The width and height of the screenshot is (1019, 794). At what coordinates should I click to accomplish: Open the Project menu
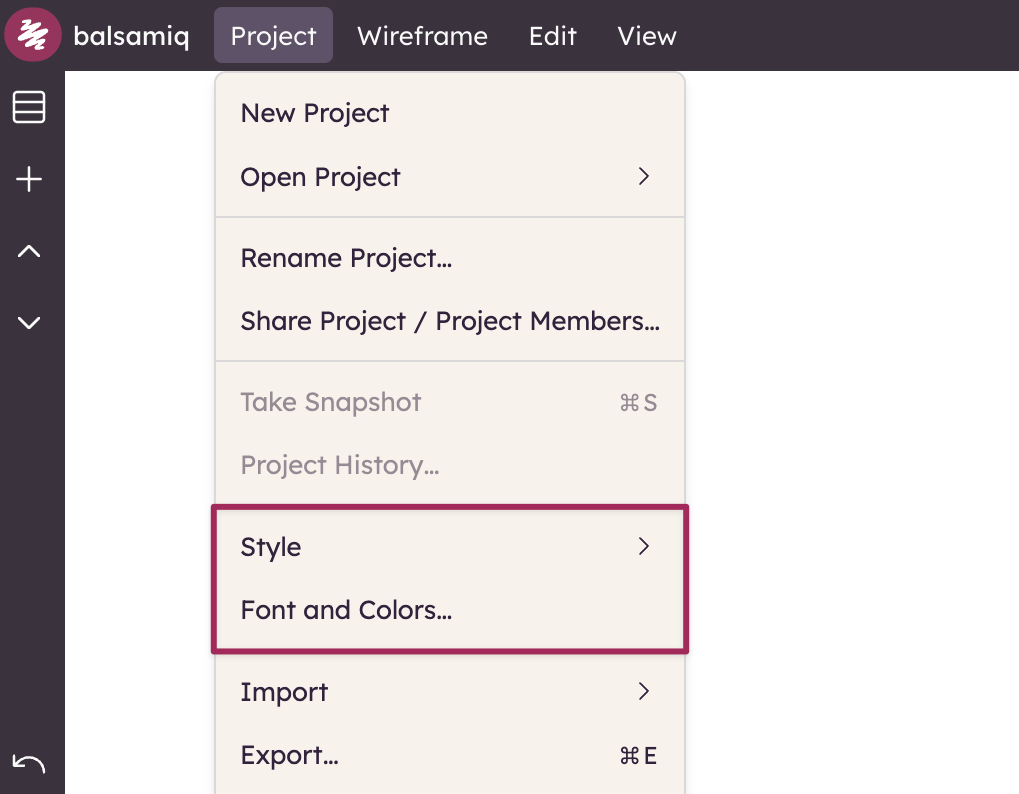coord(273,36)
